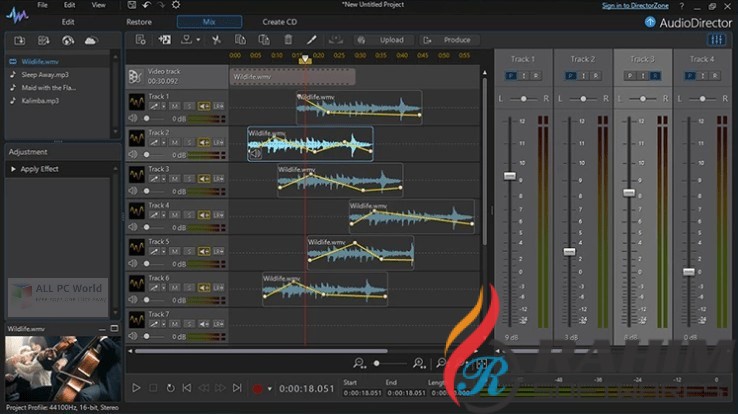The width and height of the screenshot is (738, 414).
Task: Click the scissors split tool in toolbar
Action: (x=215, y=40)
